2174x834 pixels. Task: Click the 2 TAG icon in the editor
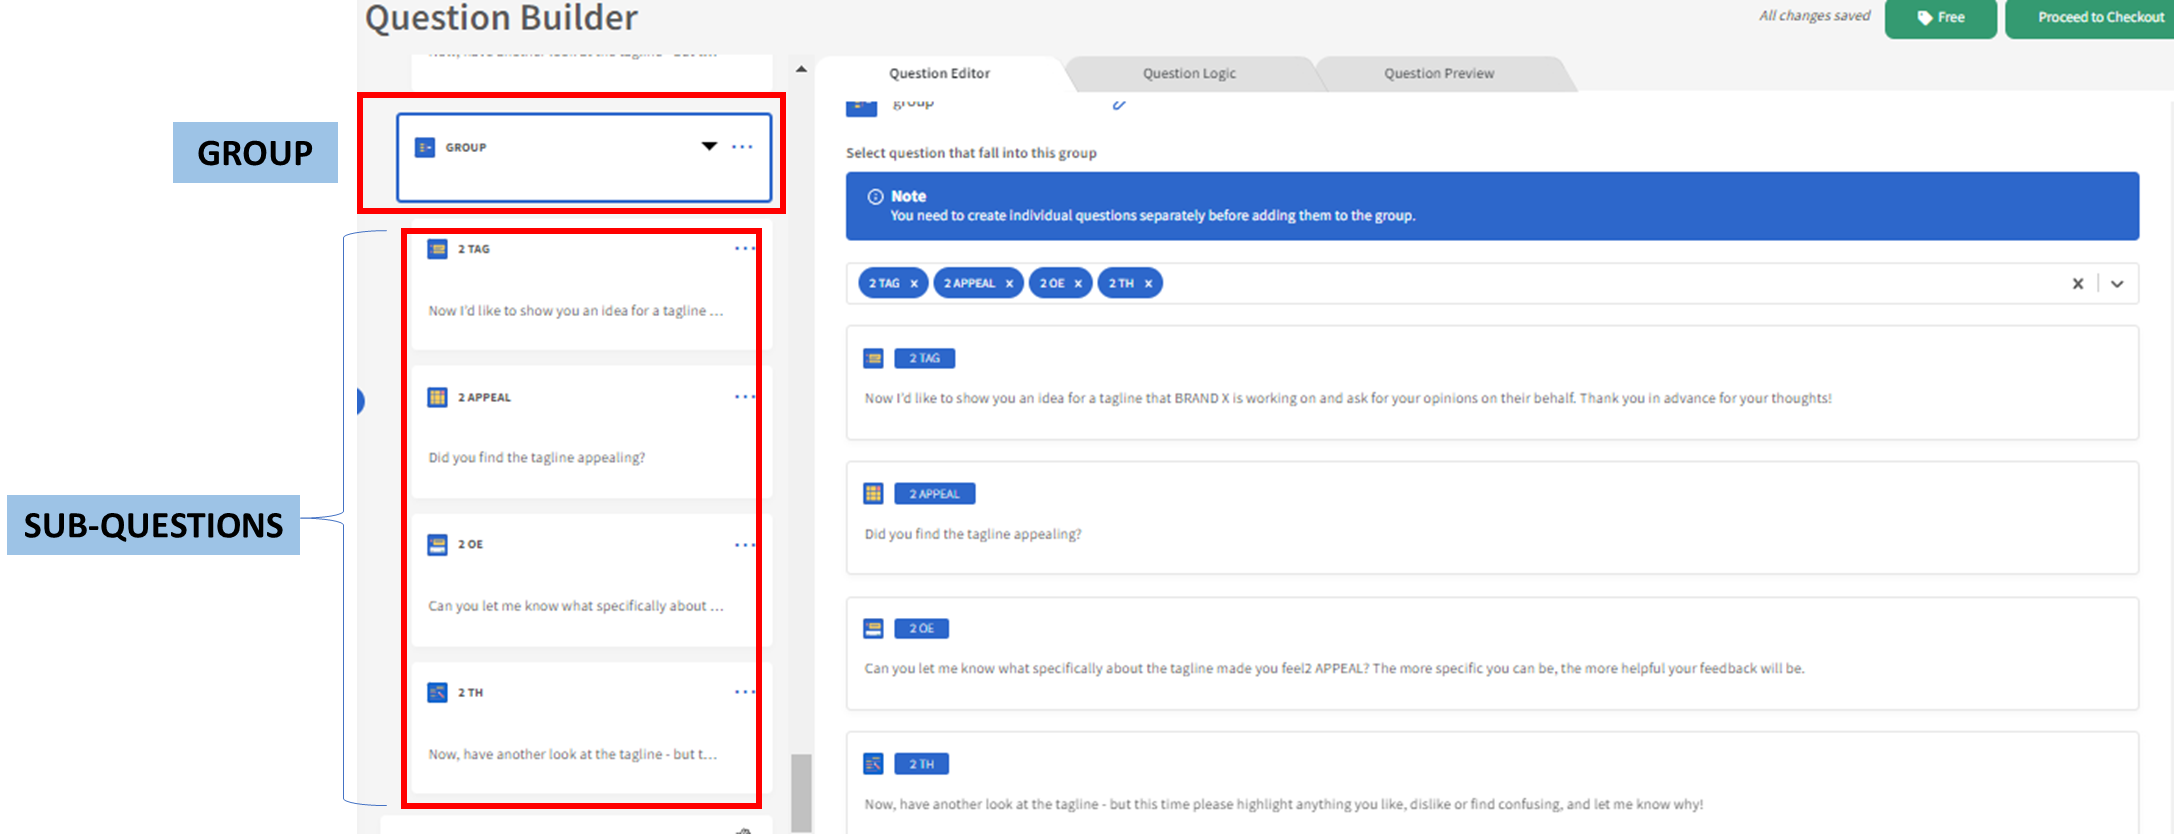click(873, 358)
